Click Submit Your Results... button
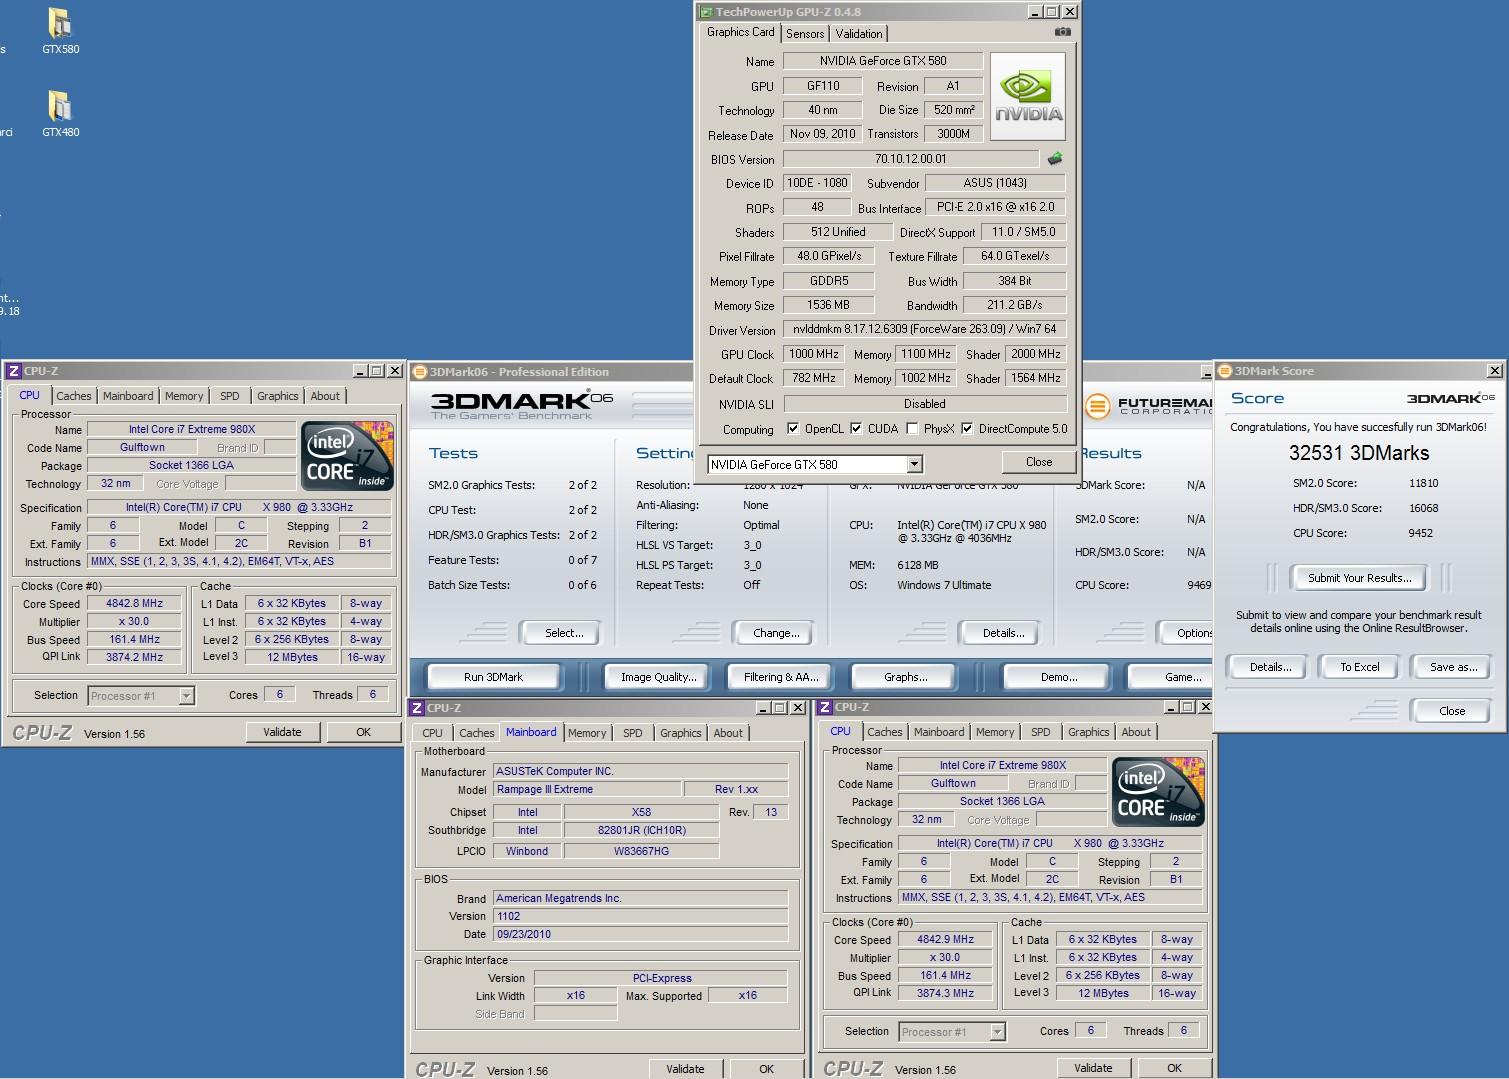The image size is (1509, 1079). [x=1360, y=578]
